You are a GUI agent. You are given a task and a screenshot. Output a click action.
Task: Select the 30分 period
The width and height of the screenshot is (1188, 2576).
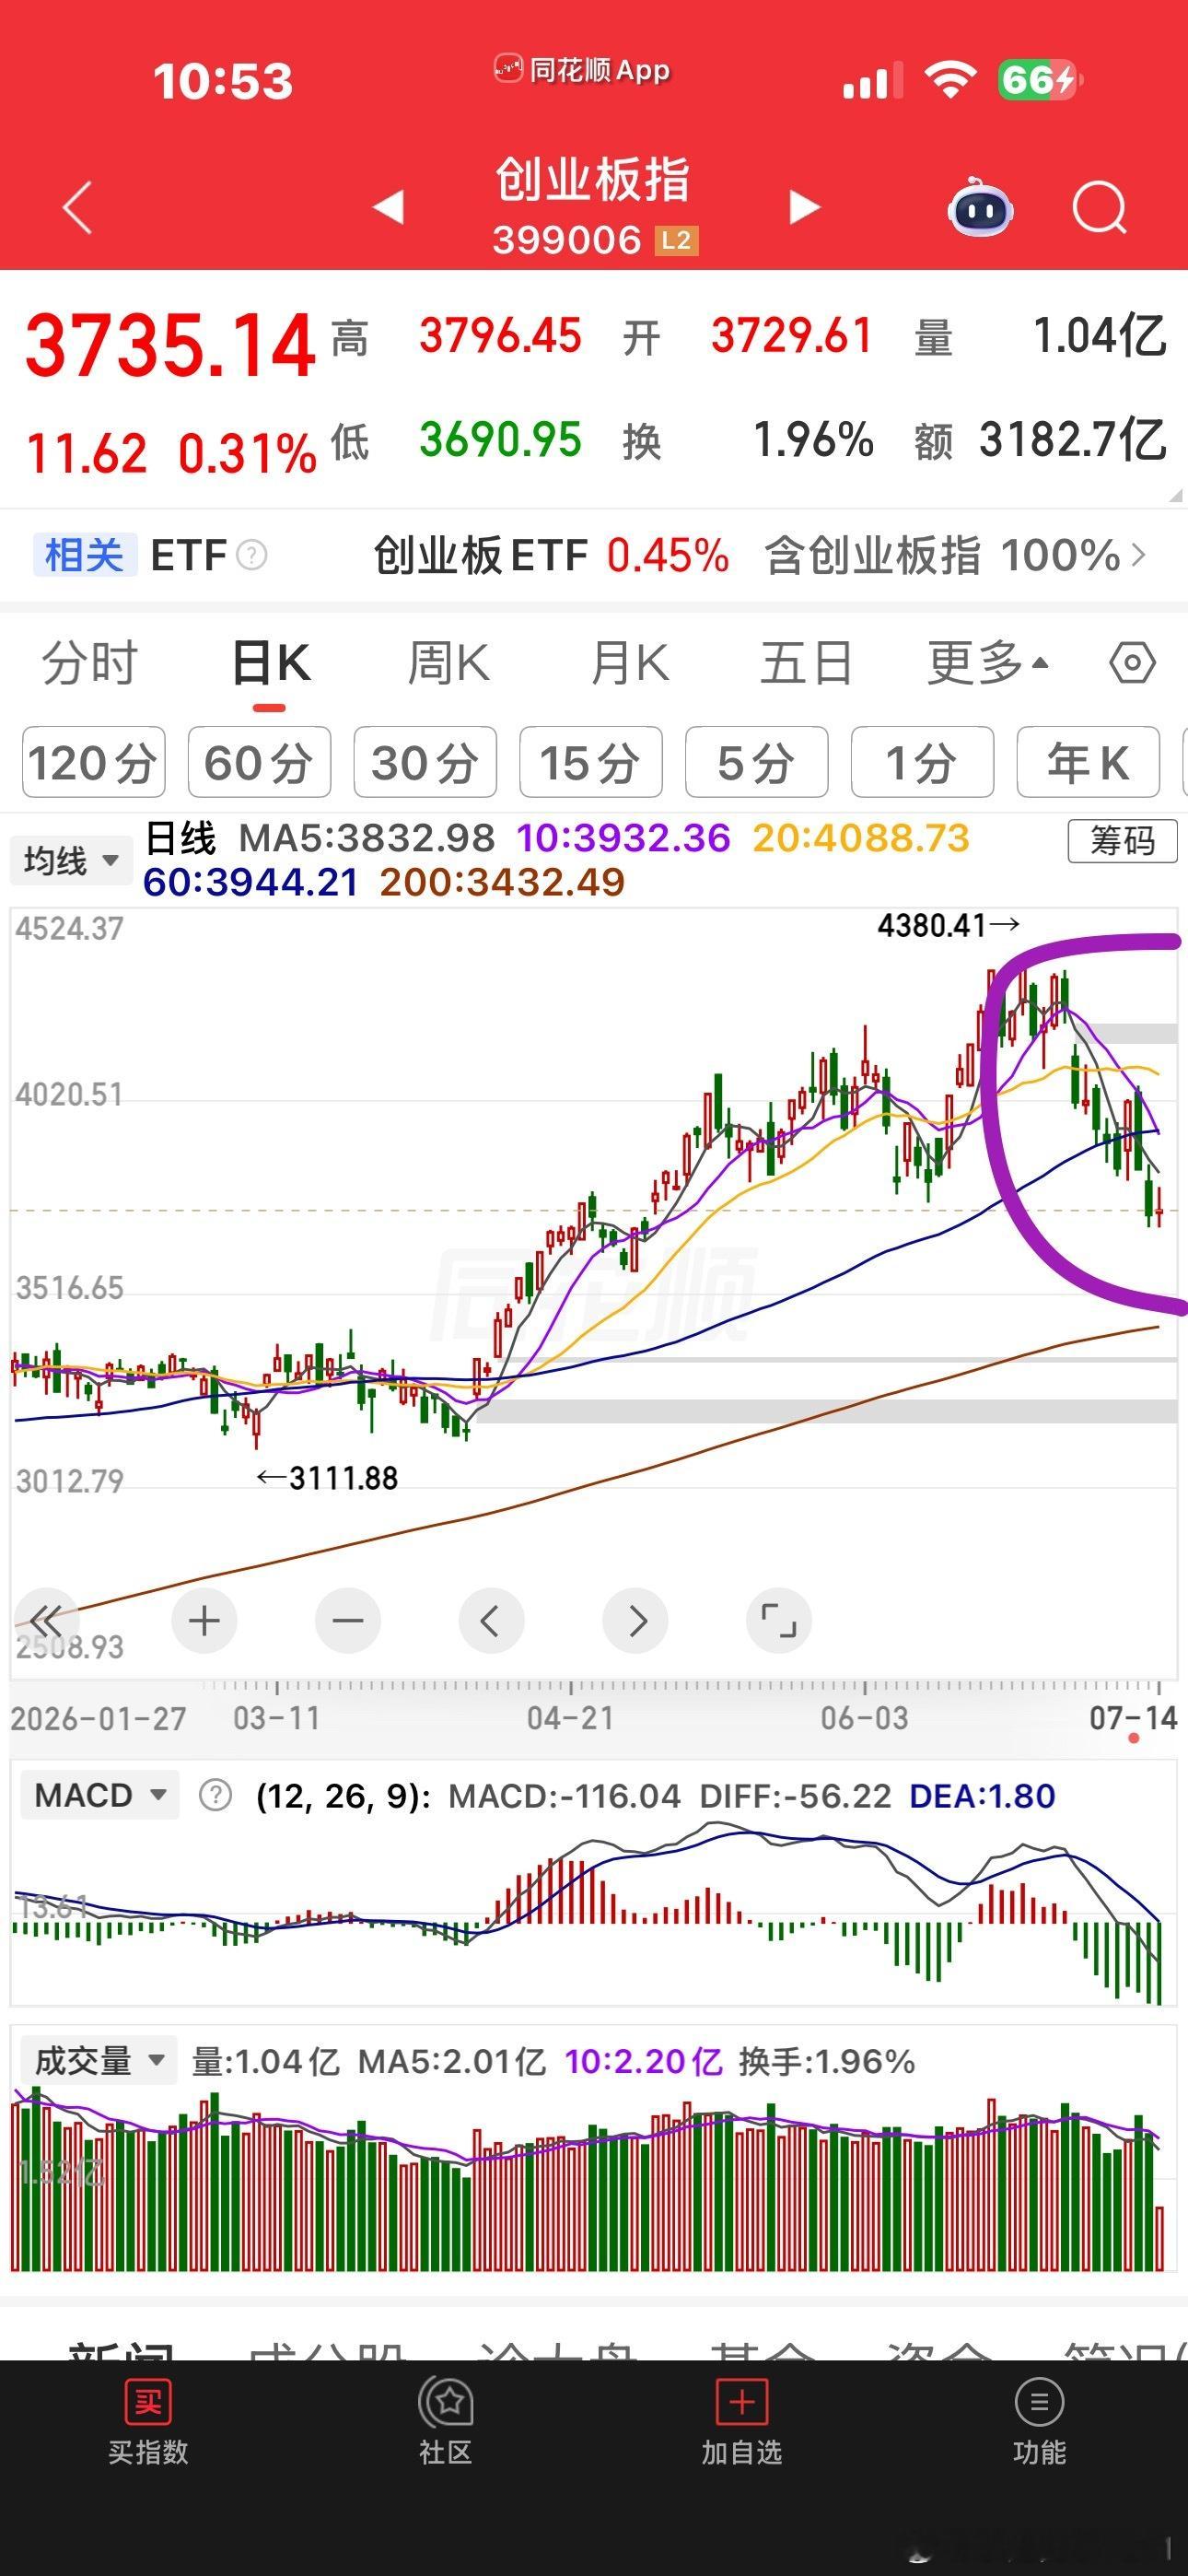[x=425, y=762]
